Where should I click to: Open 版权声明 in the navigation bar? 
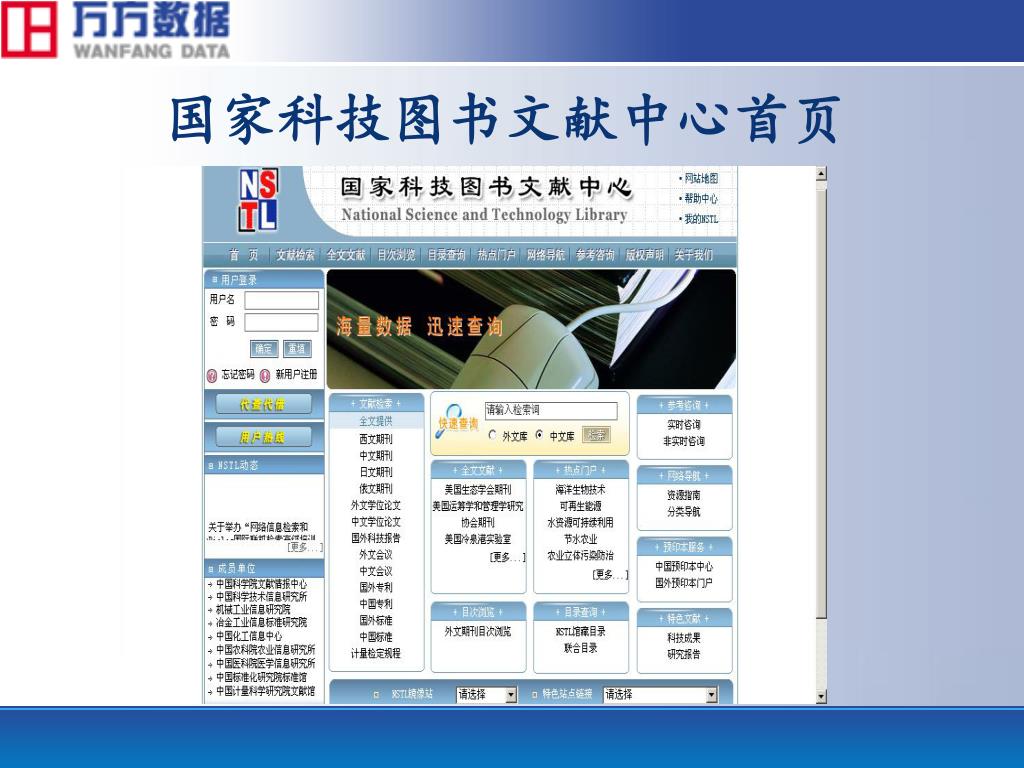645,255
